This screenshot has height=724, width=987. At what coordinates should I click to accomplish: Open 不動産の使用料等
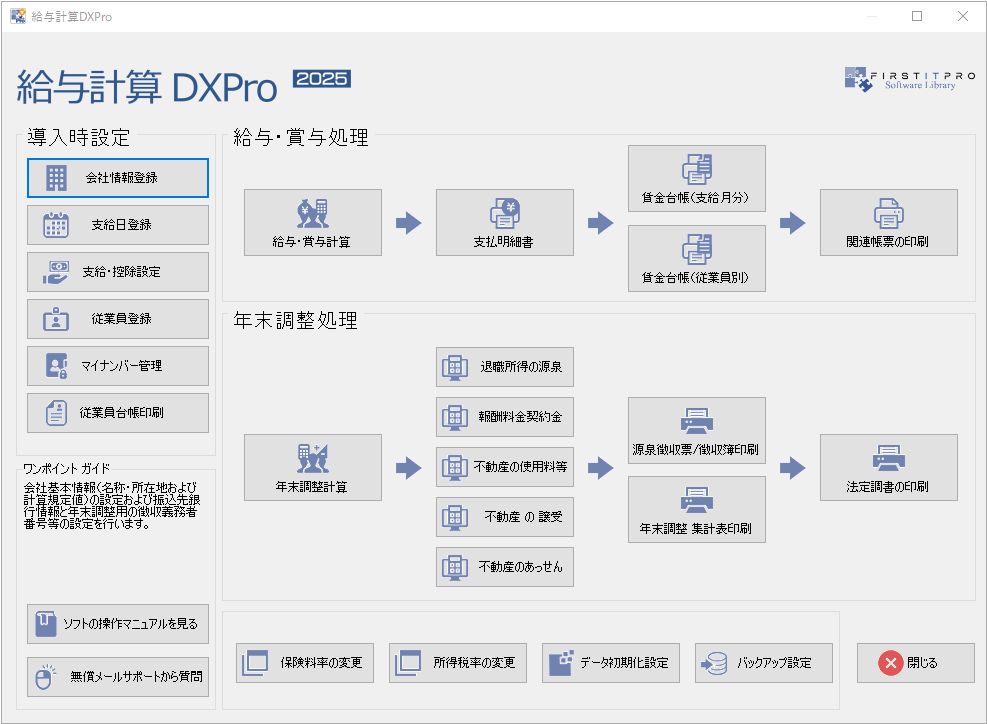(x=505, y=467)
